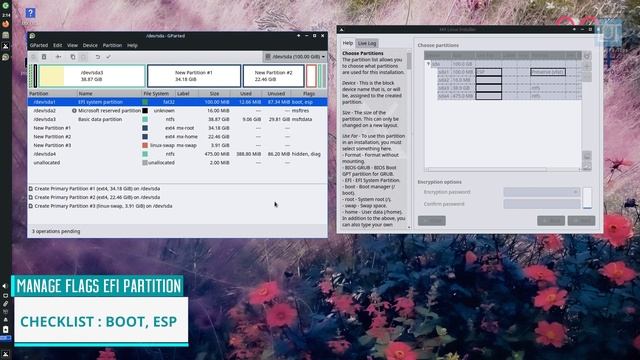The height and width of the screenshot is (360, 640).
Task: Click the icon of pending operation Partition #3
Action: click(31, 206)
